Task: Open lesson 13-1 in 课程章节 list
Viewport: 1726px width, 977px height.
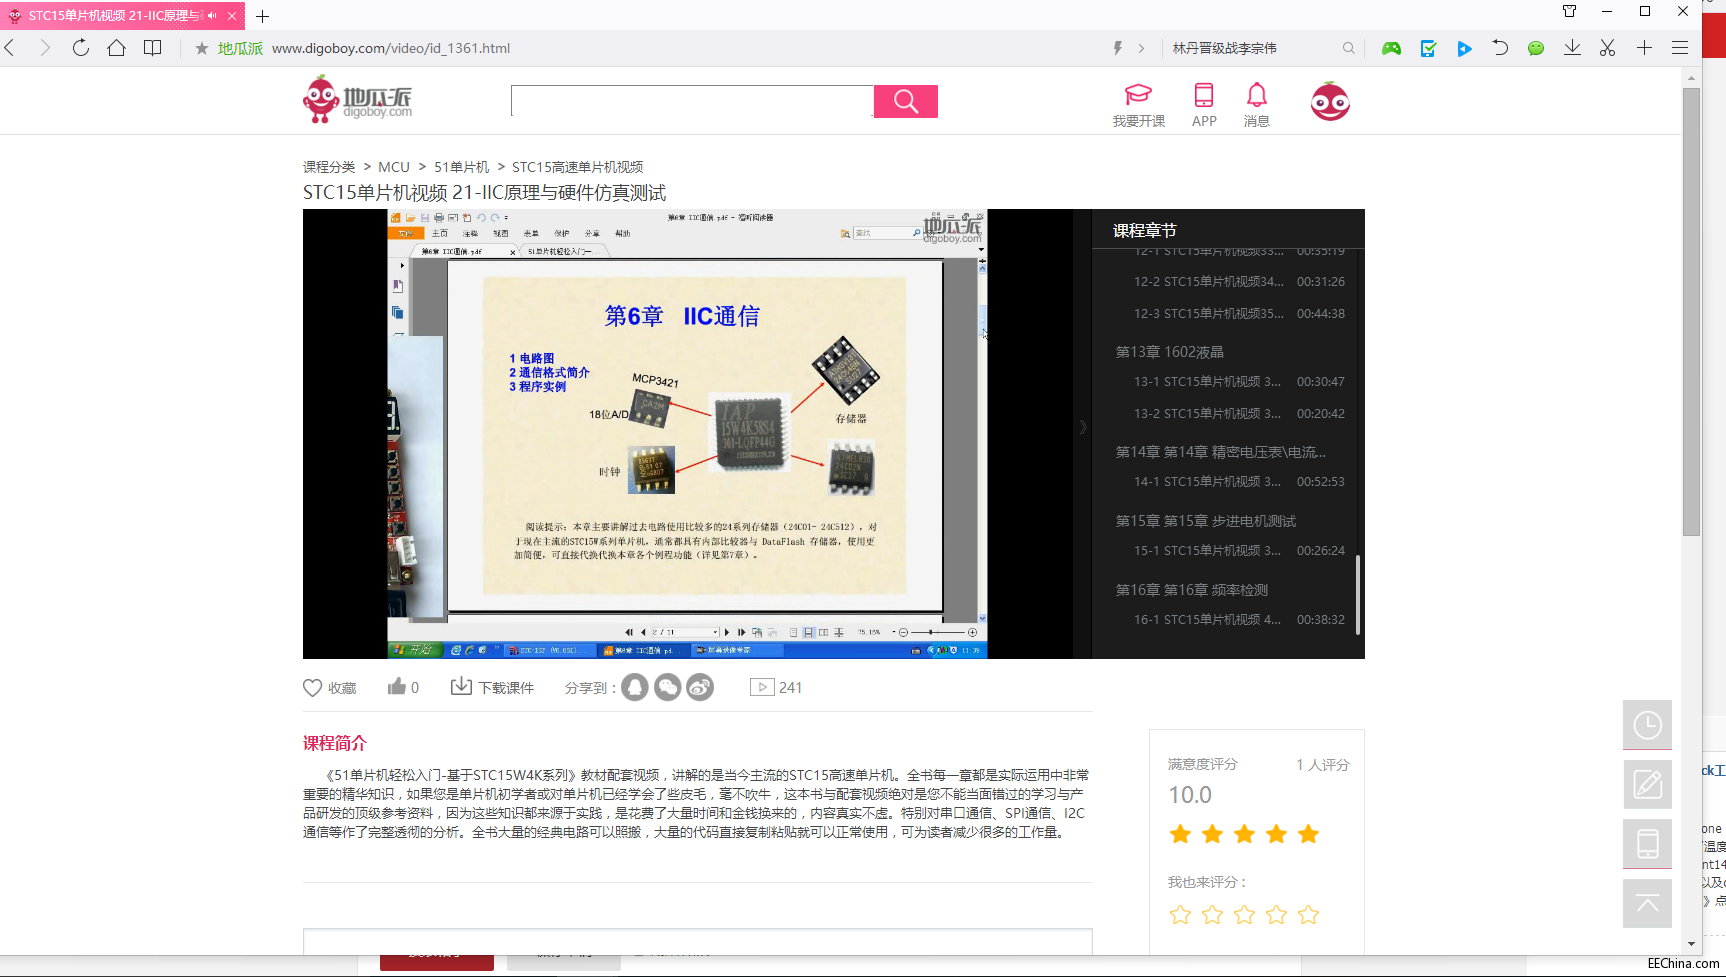Action: pos(1238,382)
